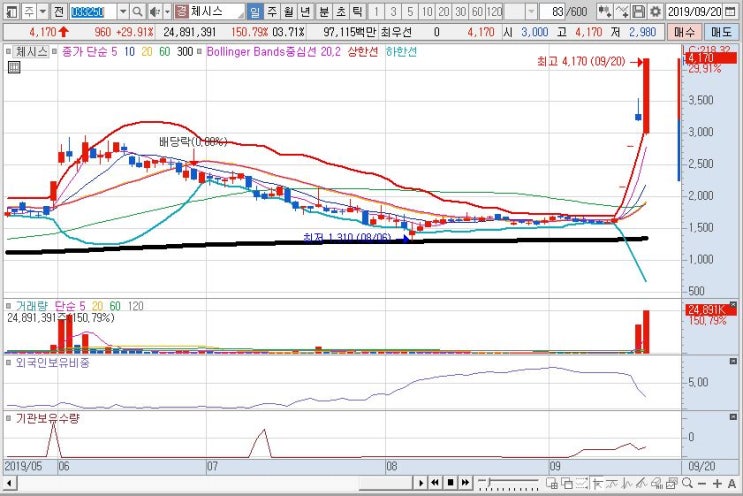Viewport: 743px width, 496px height.
Task: Click the vertical line chart tool icon
Action: pos(627,483)
